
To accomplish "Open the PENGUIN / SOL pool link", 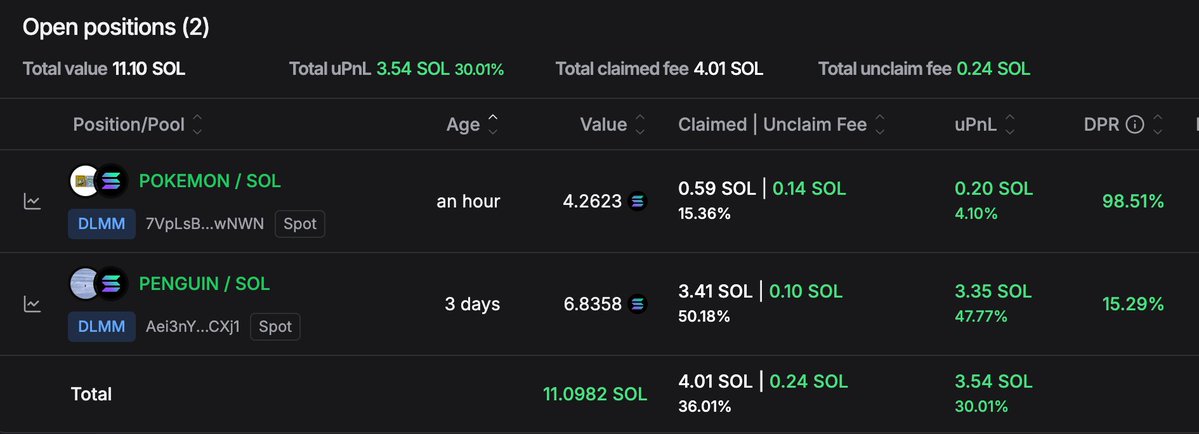I will point(204,283).
